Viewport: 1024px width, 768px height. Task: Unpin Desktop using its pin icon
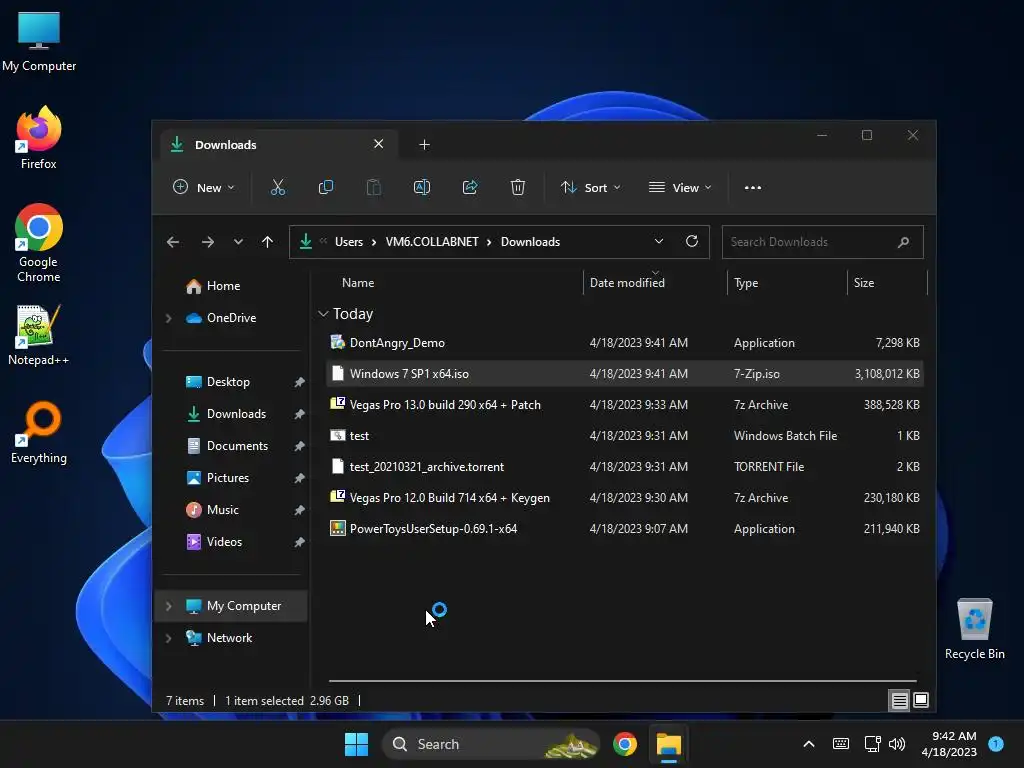coord(299,382)
